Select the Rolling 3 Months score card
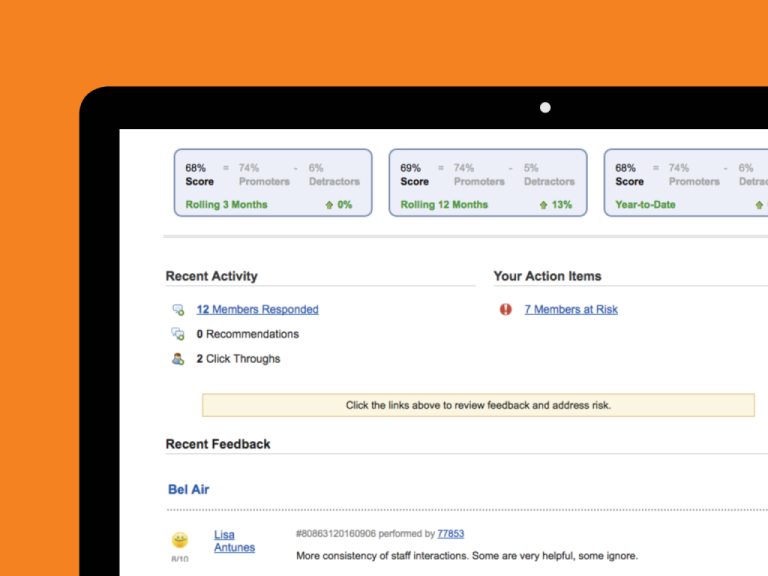The height and width of the screenshot is (576, 768). pyautogui.click(x=273, y=184)
